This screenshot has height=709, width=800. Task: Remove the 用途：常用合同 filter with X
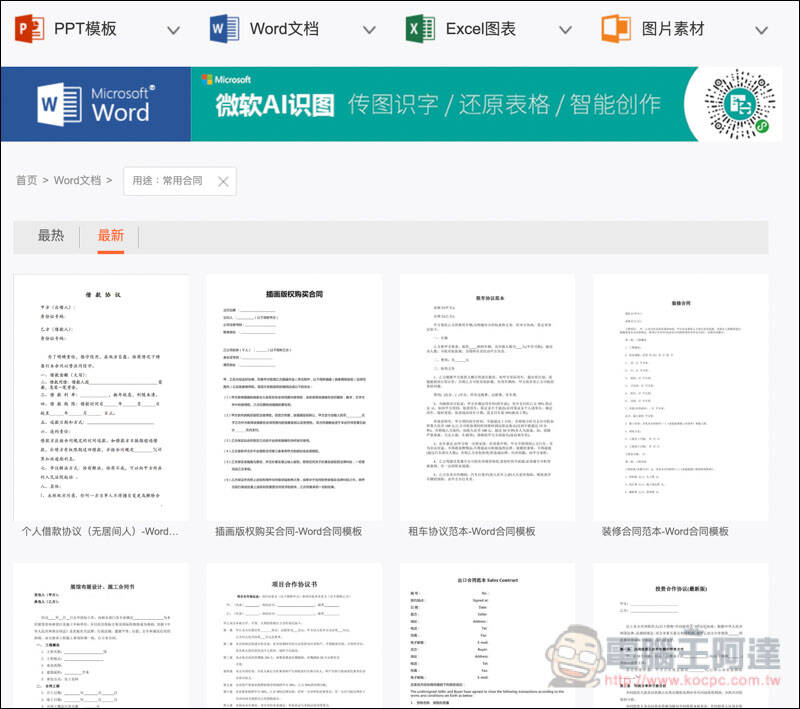tap(223, 182)
